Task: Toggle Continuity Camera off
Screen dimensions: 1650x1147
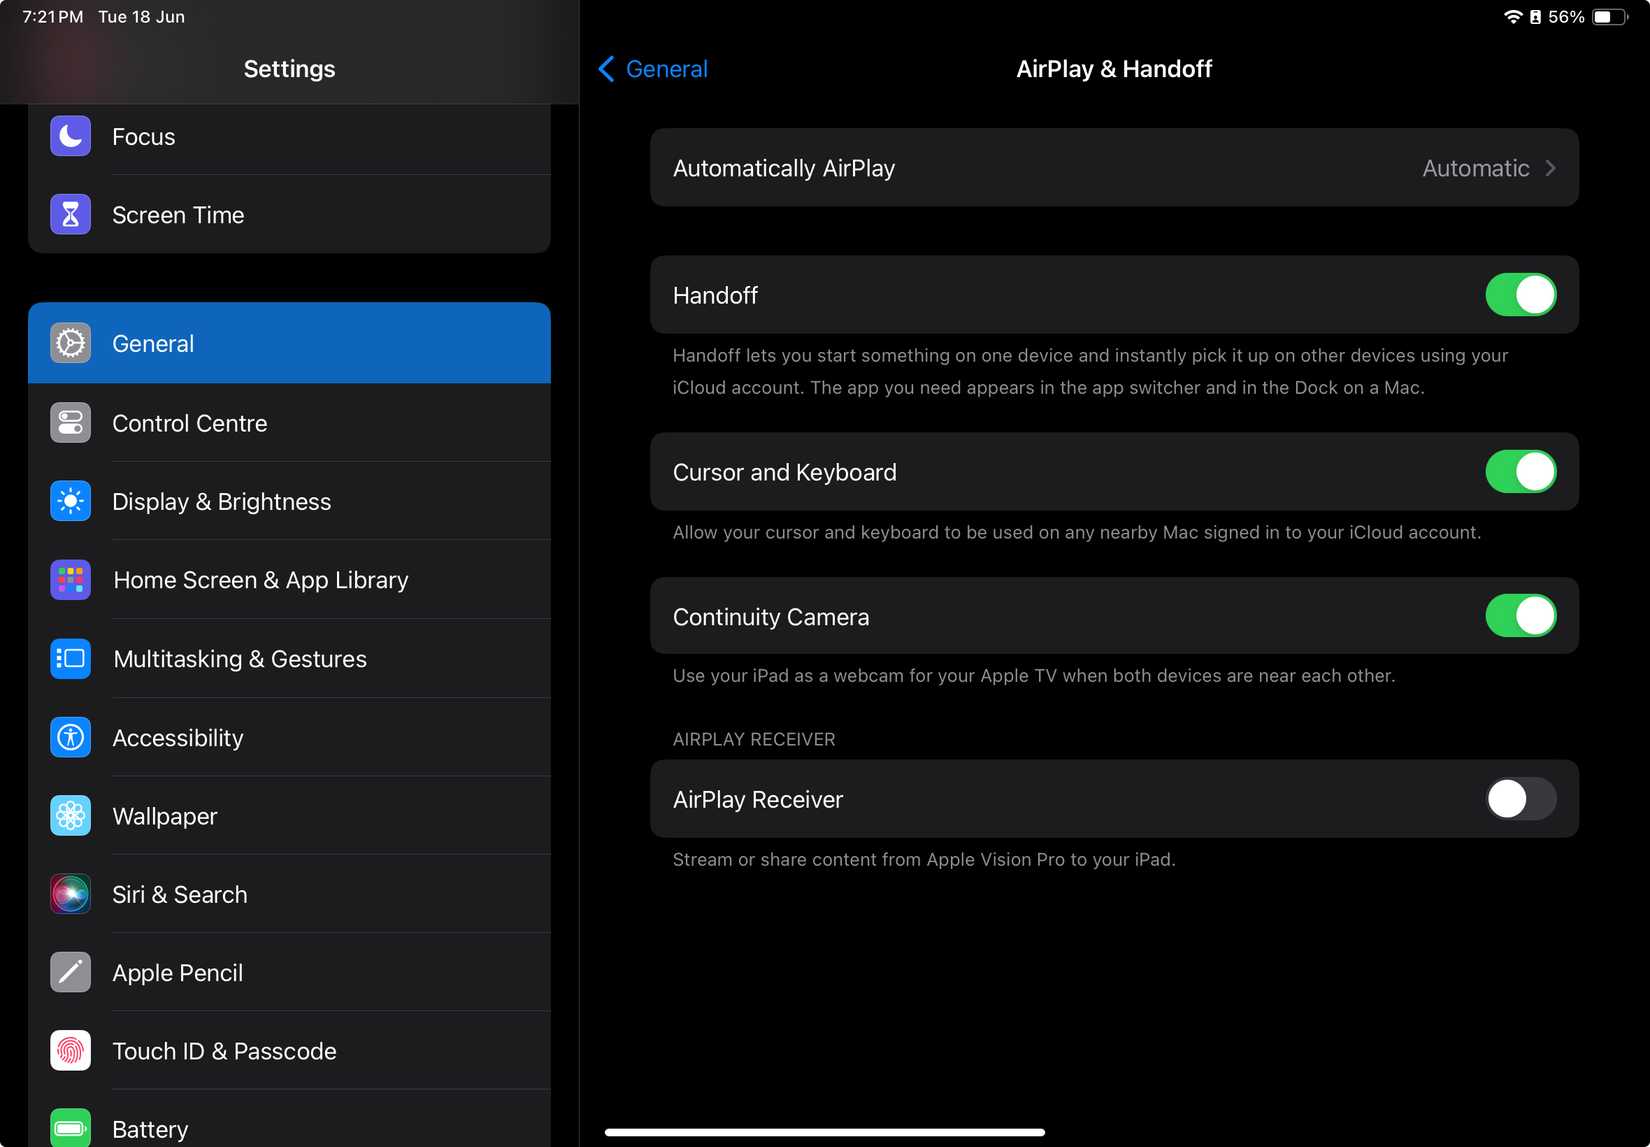Action: pyautogui.click(x=1520, y=616)
